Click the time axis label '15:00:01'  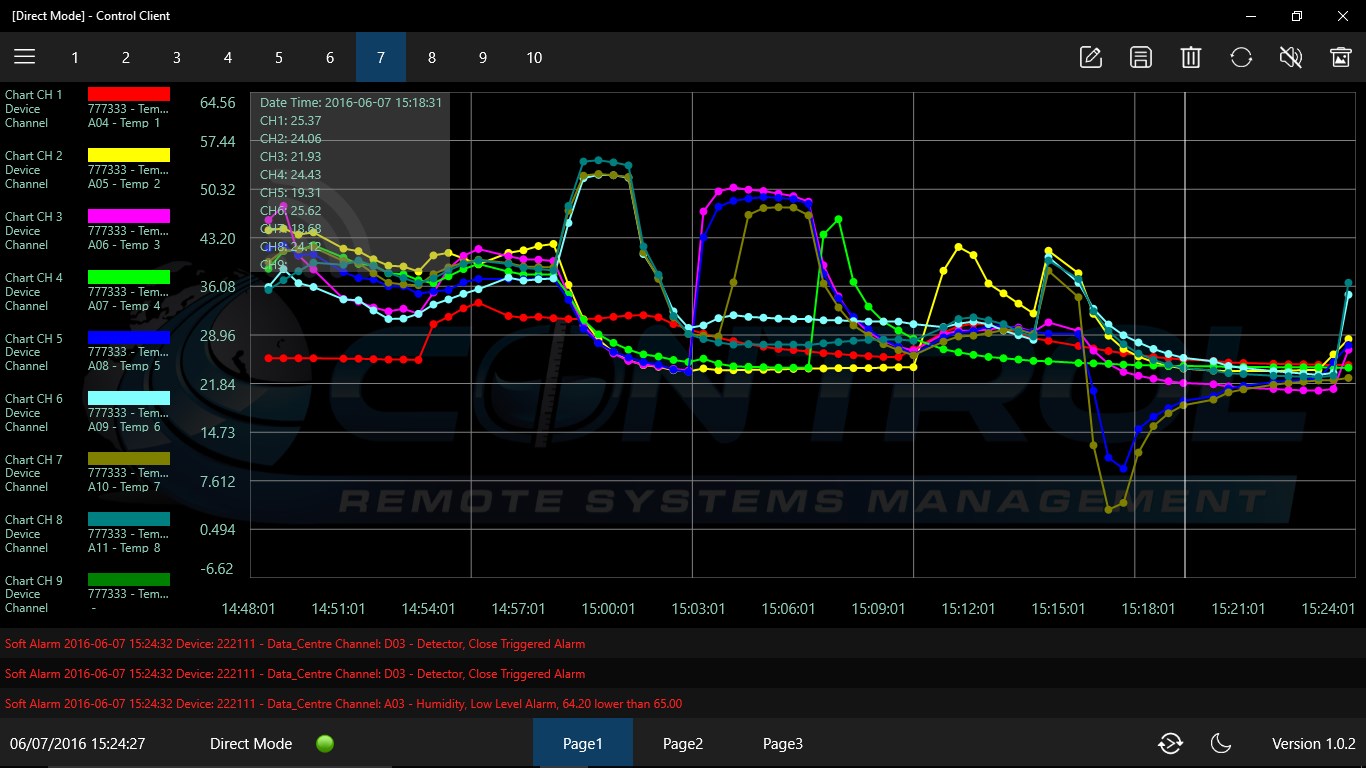pos(608,608)
